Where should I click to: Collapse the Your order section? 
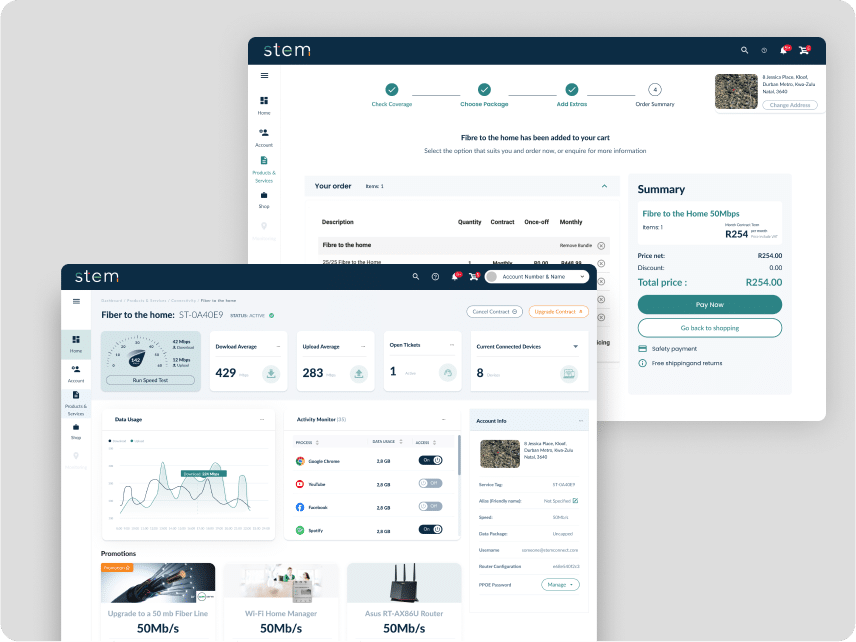click(604, 186)
